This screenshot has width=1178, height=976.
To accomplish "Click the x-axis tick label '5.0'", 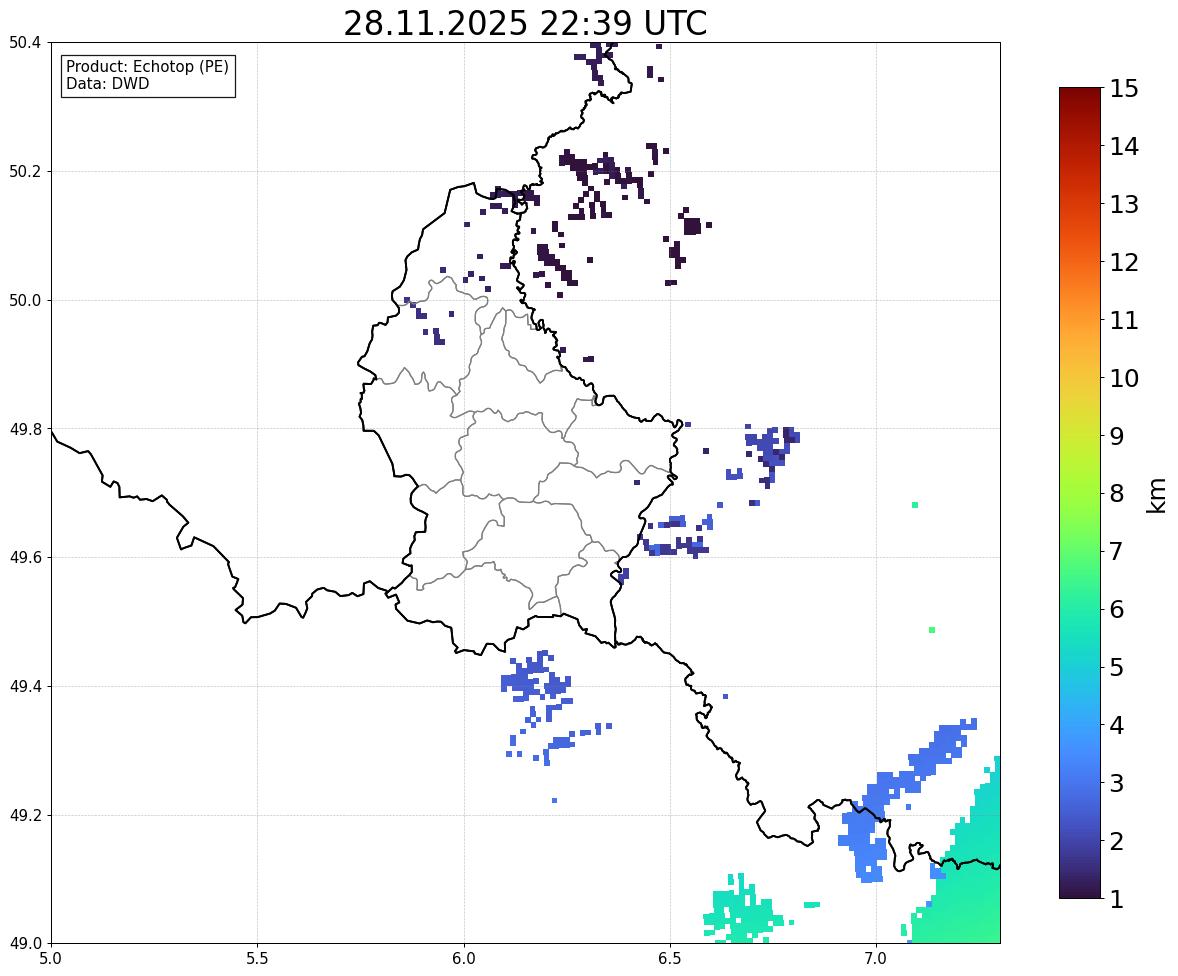I will (x=51, y=959).
